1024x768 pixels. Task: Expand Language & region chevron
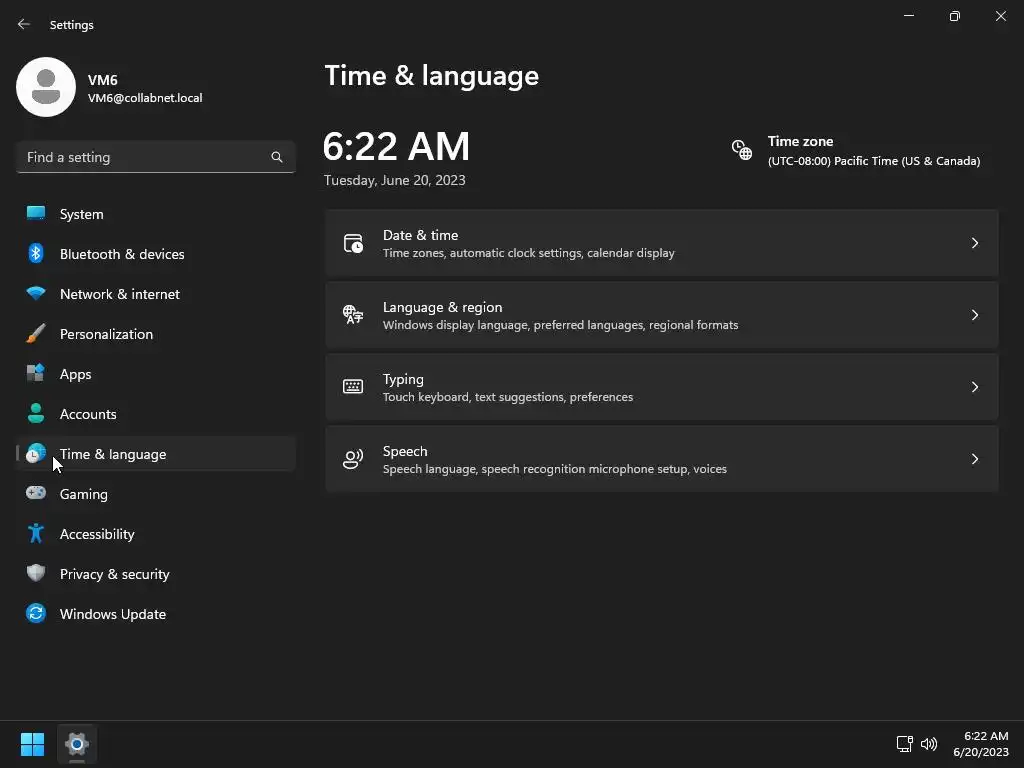point(975,315)
